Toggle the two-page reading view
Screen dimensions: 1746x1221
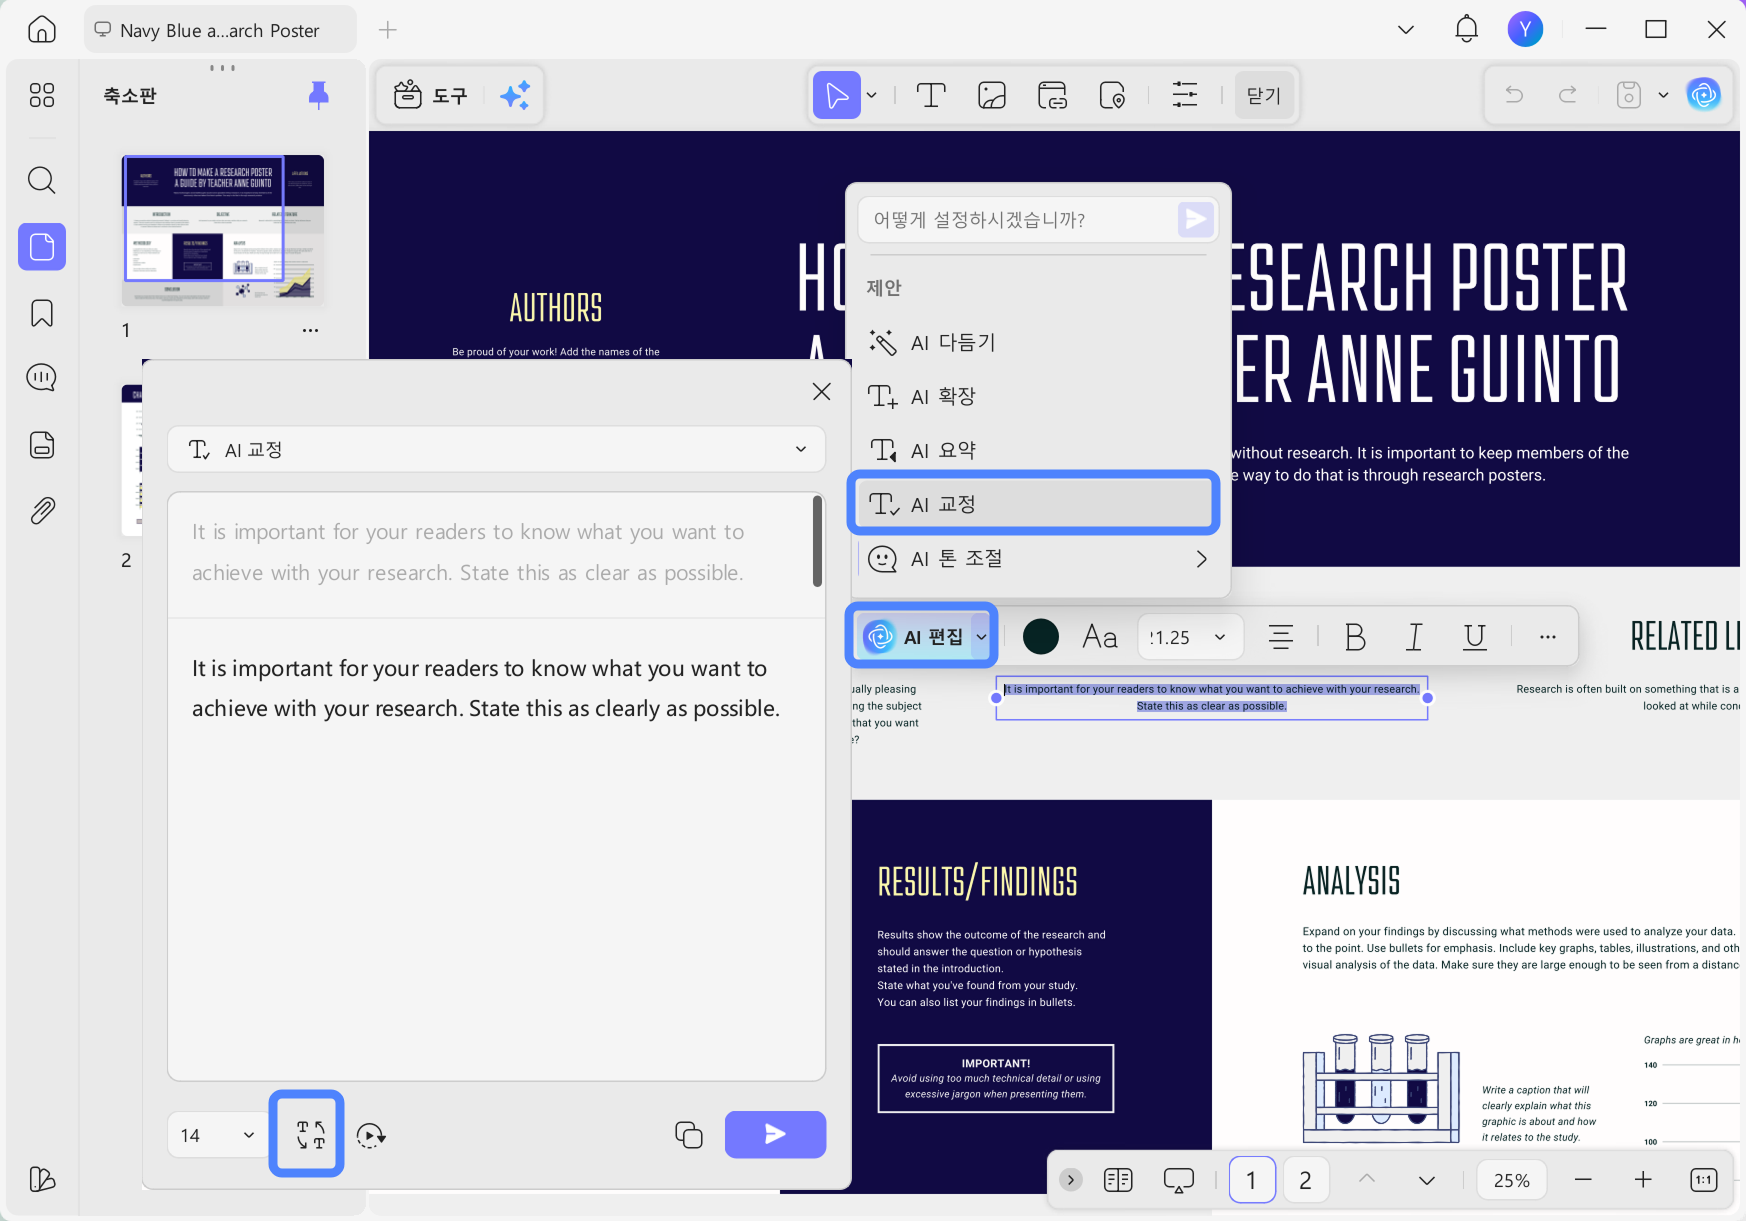1118,1180
